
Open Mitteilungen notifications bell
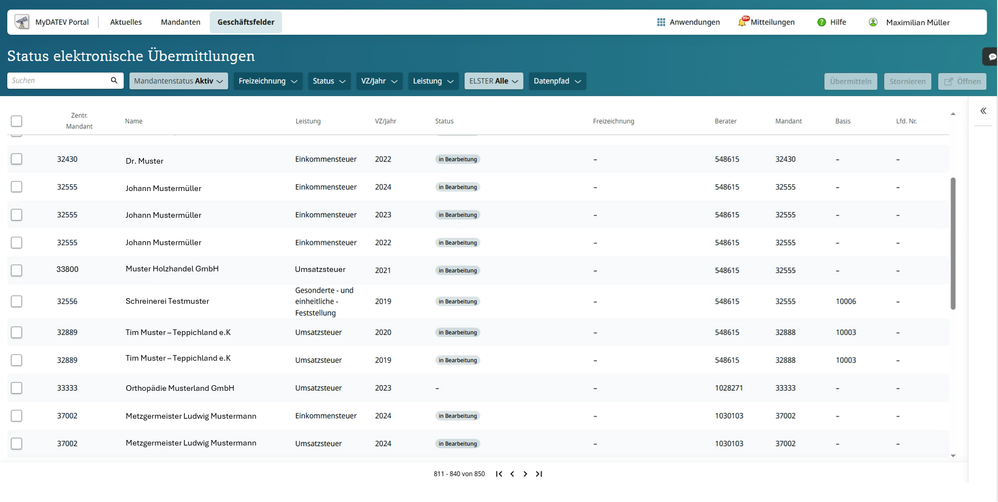pyautogui.click(x=743, y=22)
